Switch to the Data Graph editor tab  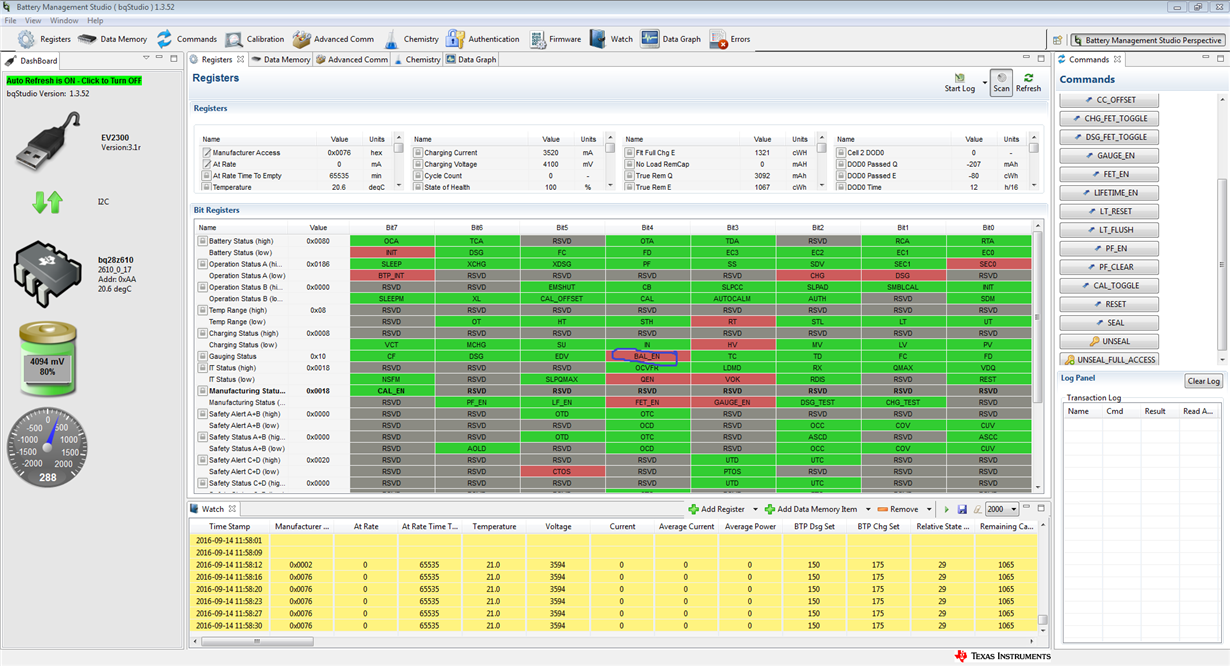coord(472,60)
